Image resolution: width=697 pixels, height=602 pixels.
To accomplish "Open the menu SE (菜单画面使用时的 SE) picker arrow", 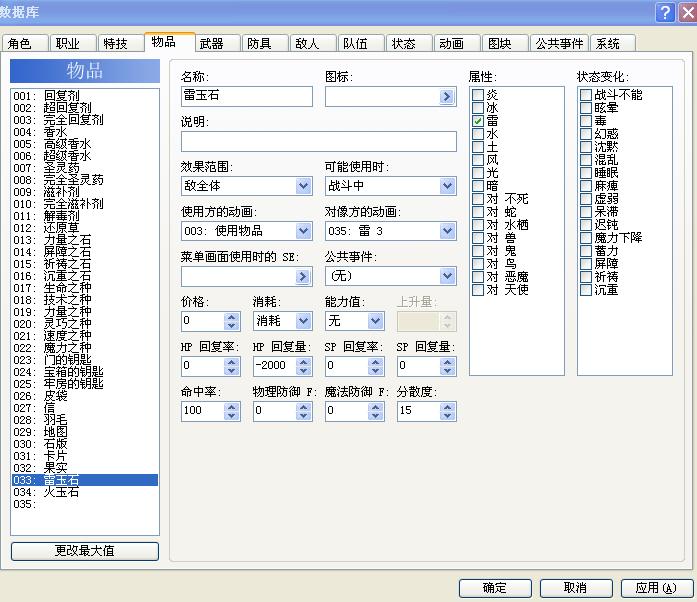I will point(303,277).
